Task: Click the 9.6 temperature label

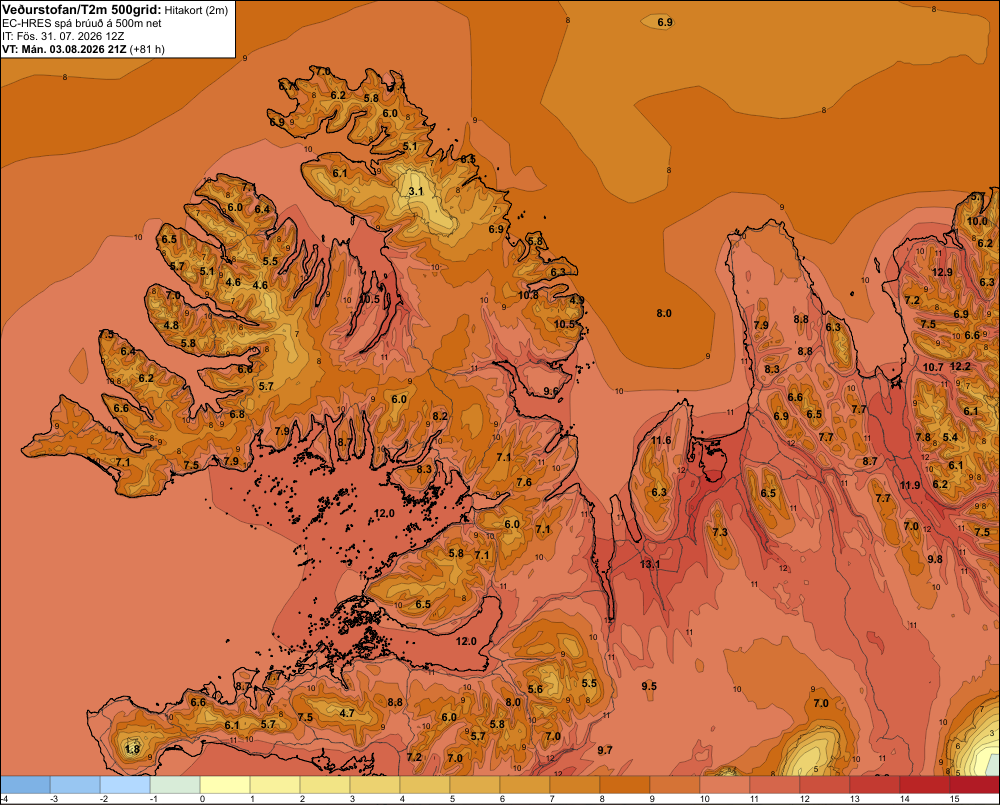Action: tap(550, 392)
